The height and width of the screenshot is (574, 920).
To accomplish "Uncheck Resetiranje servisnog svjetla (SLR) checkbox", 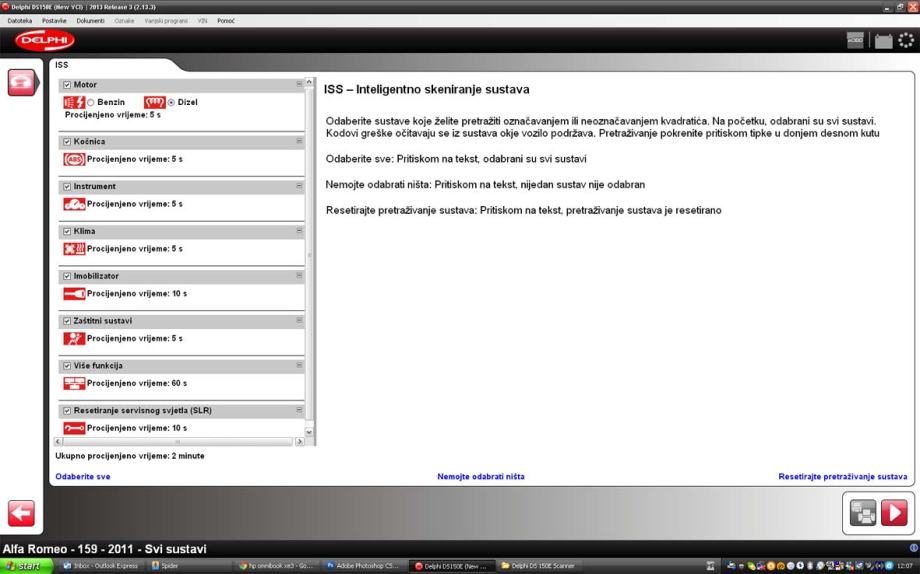I will click(67, 411).
